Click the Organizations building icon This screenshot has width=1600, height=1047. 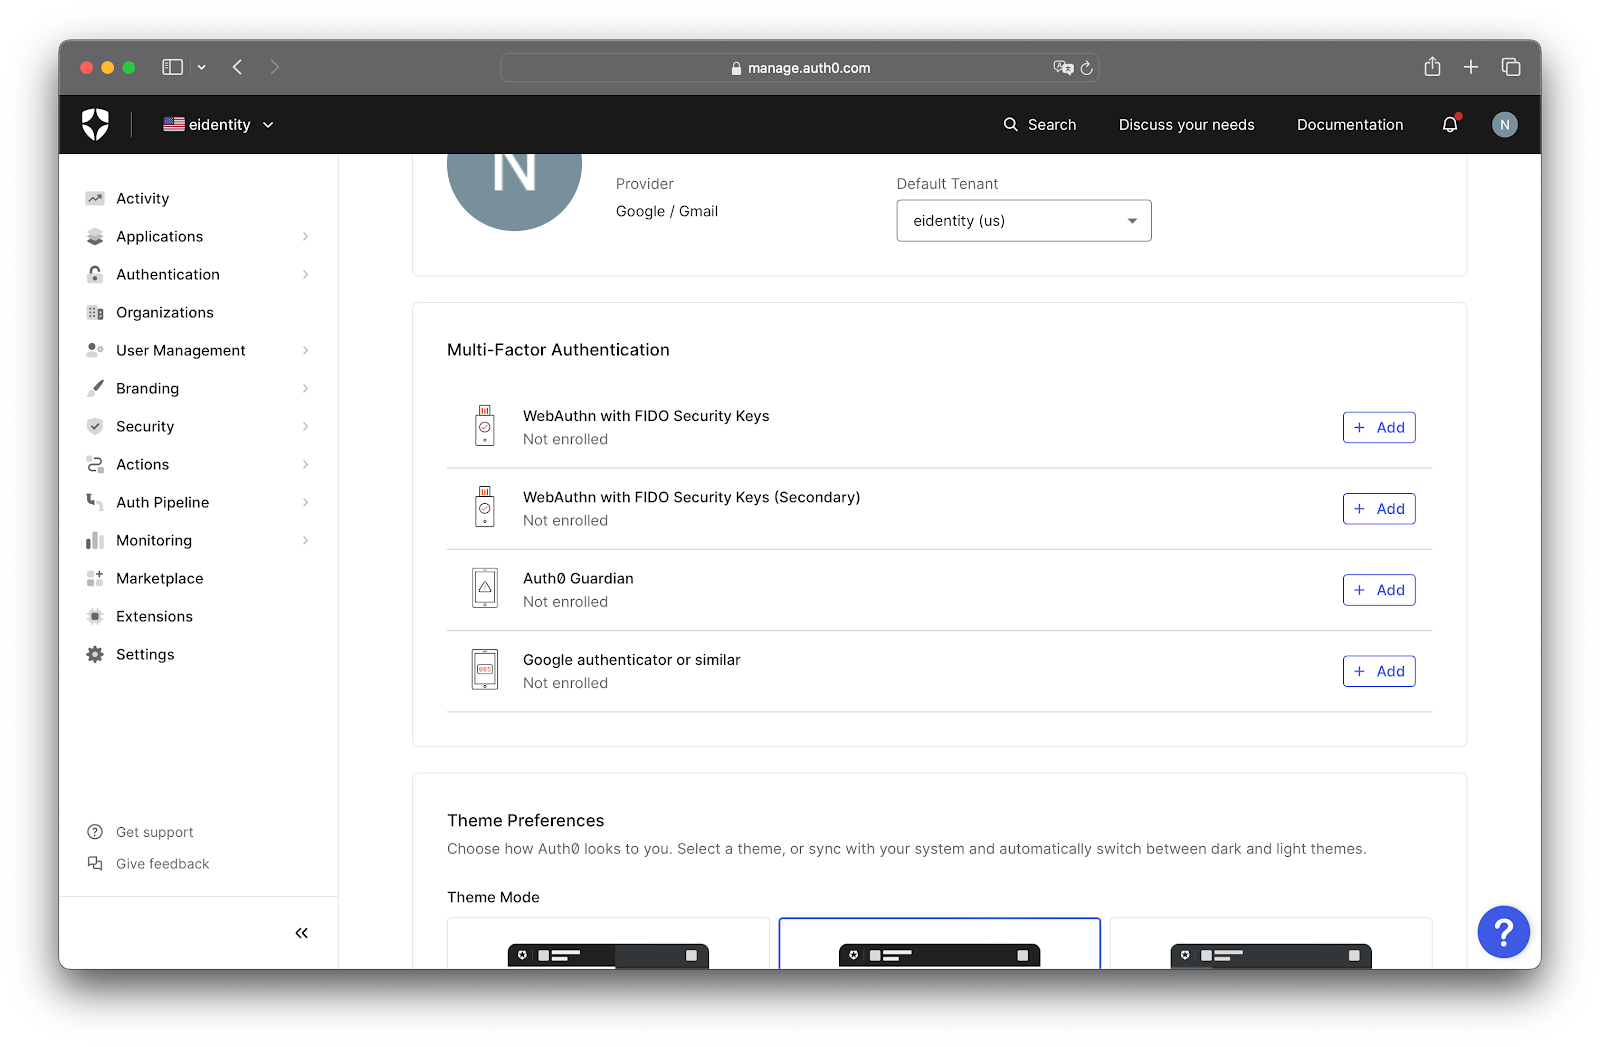(95, 312)
